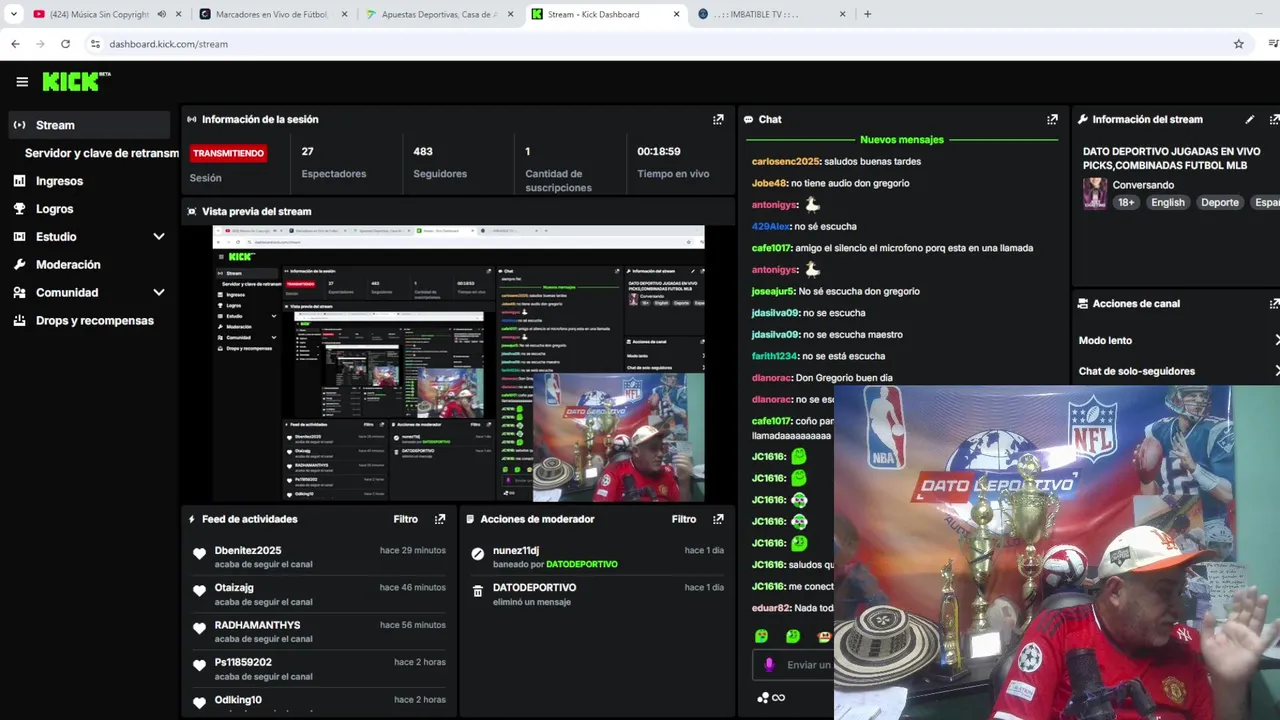
Task: Open Ingresos in the sidebar
Action: pyautogui.click(x=59, y=181)
